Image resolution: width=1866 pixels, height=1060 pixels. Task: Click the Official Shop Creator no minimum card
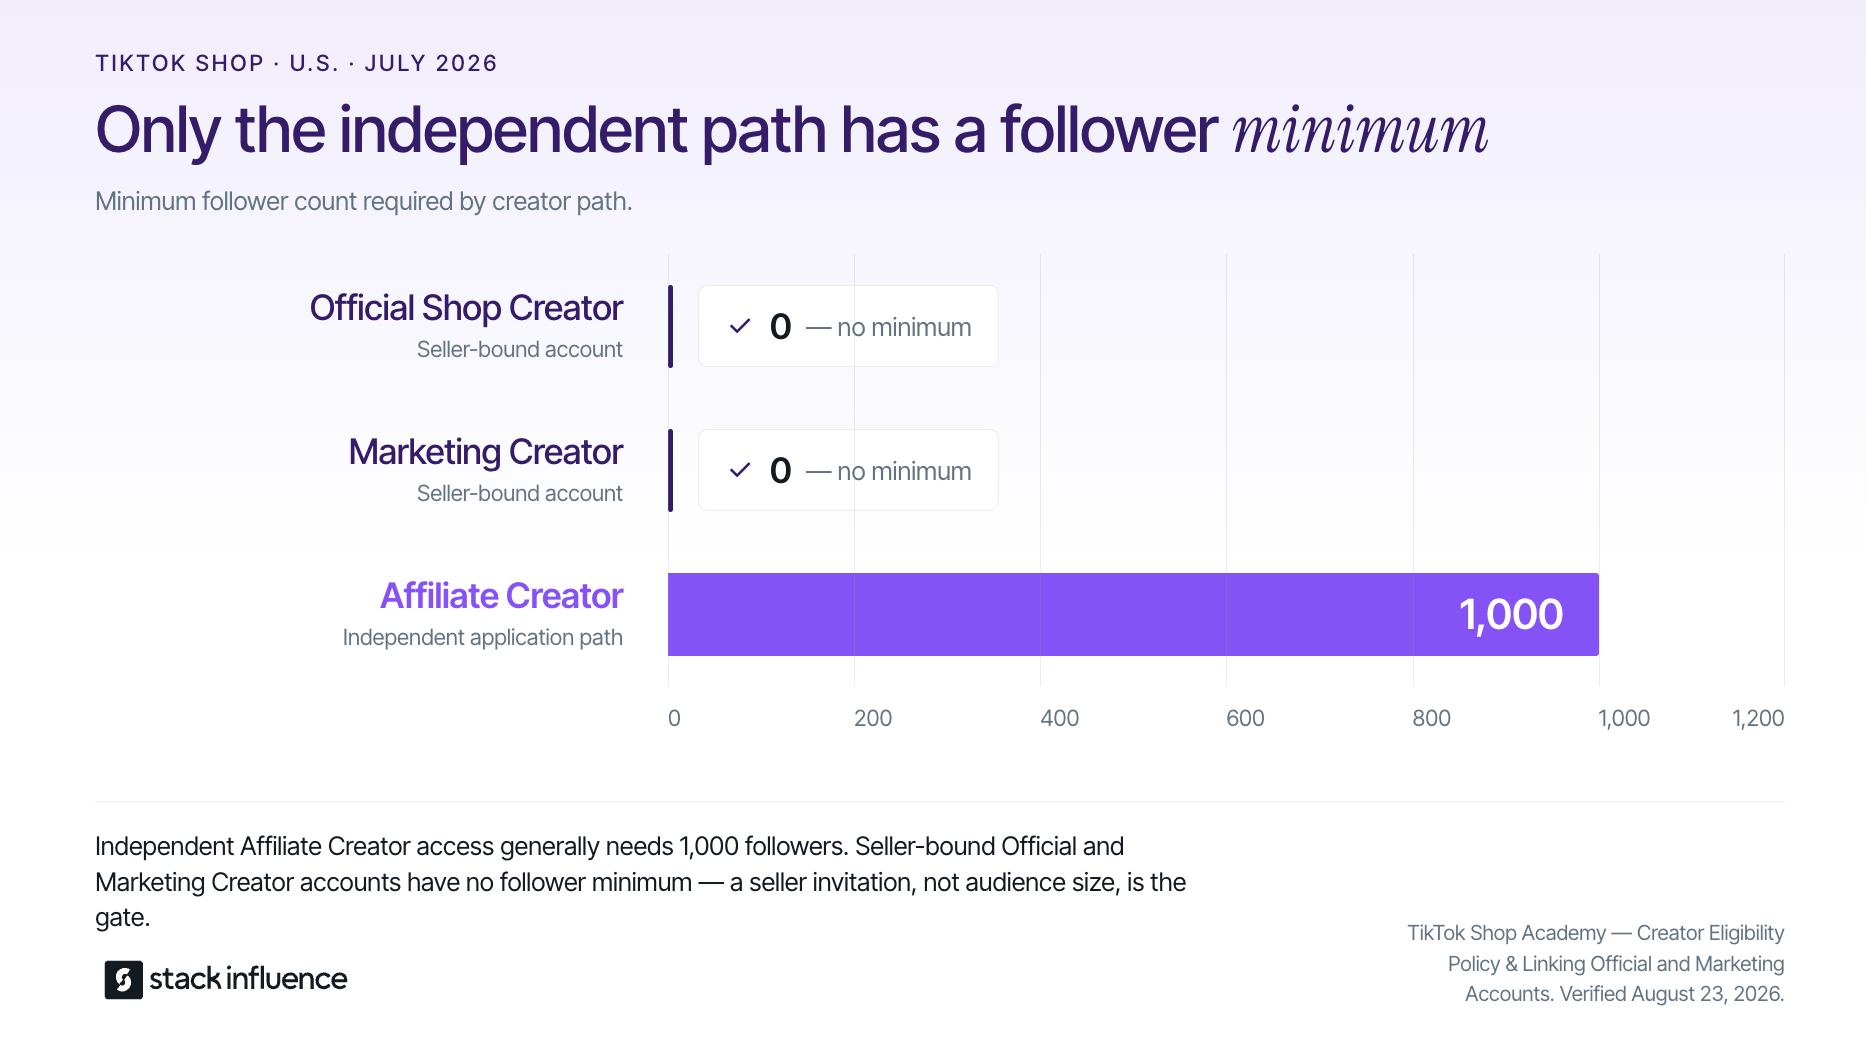click(848, 326)
